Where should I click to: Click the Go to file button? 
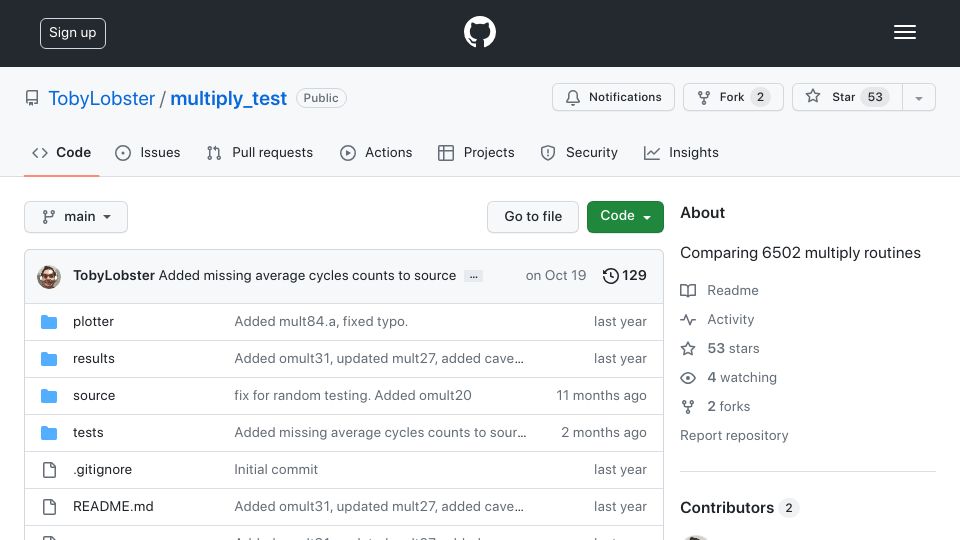click(x=533, y=217)
